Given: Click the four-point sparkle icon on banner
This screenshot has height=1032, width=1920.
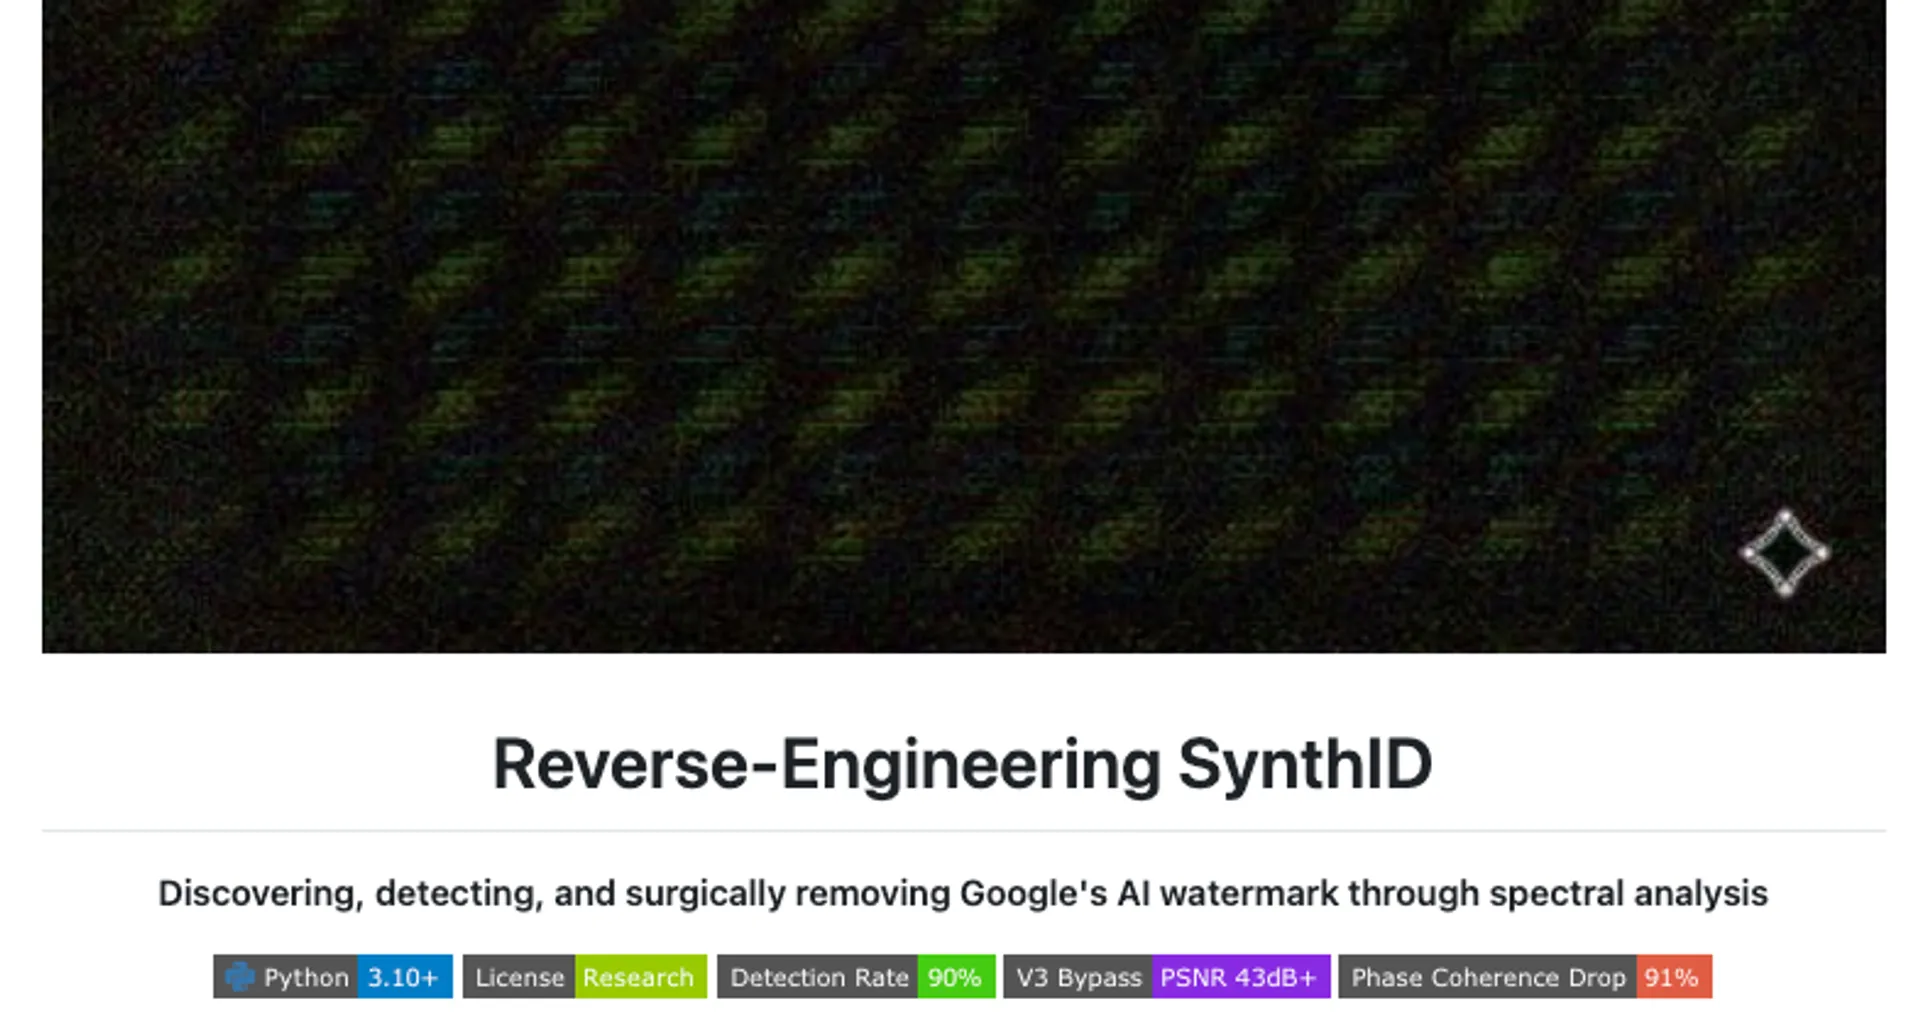Looking at the screenshot, I should (x=1785, y=553).
